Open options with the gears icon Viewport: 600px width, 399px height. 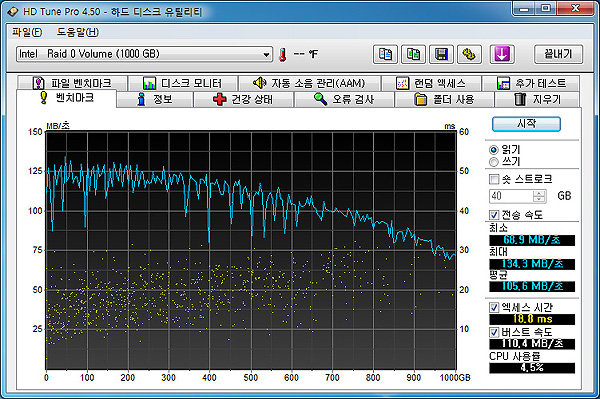470,54
